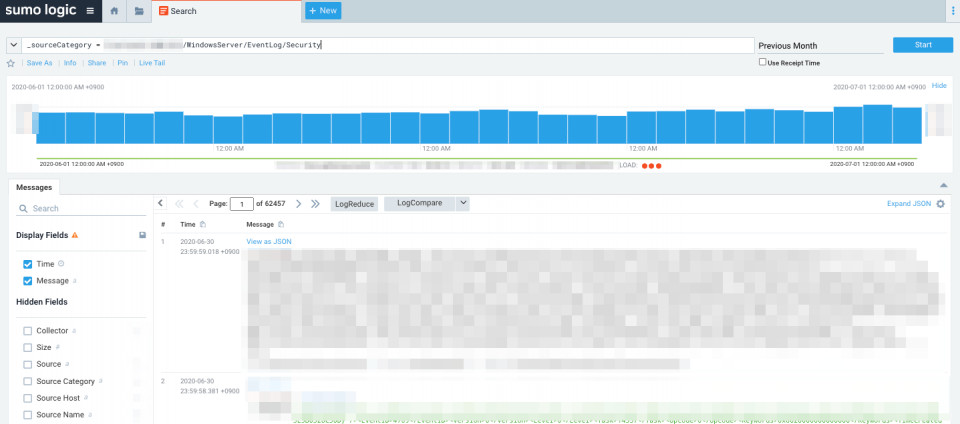Click the page number input box
This screenshot has width=960, height=424.
click(242, 204)
